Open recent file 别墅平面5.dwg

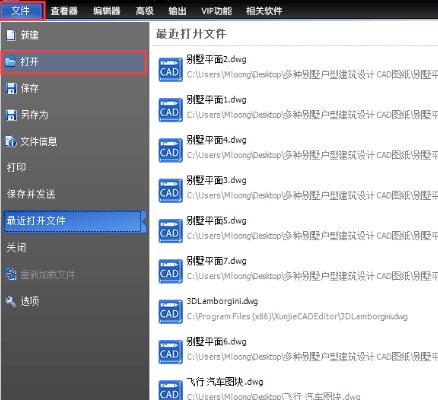[216, 221]
